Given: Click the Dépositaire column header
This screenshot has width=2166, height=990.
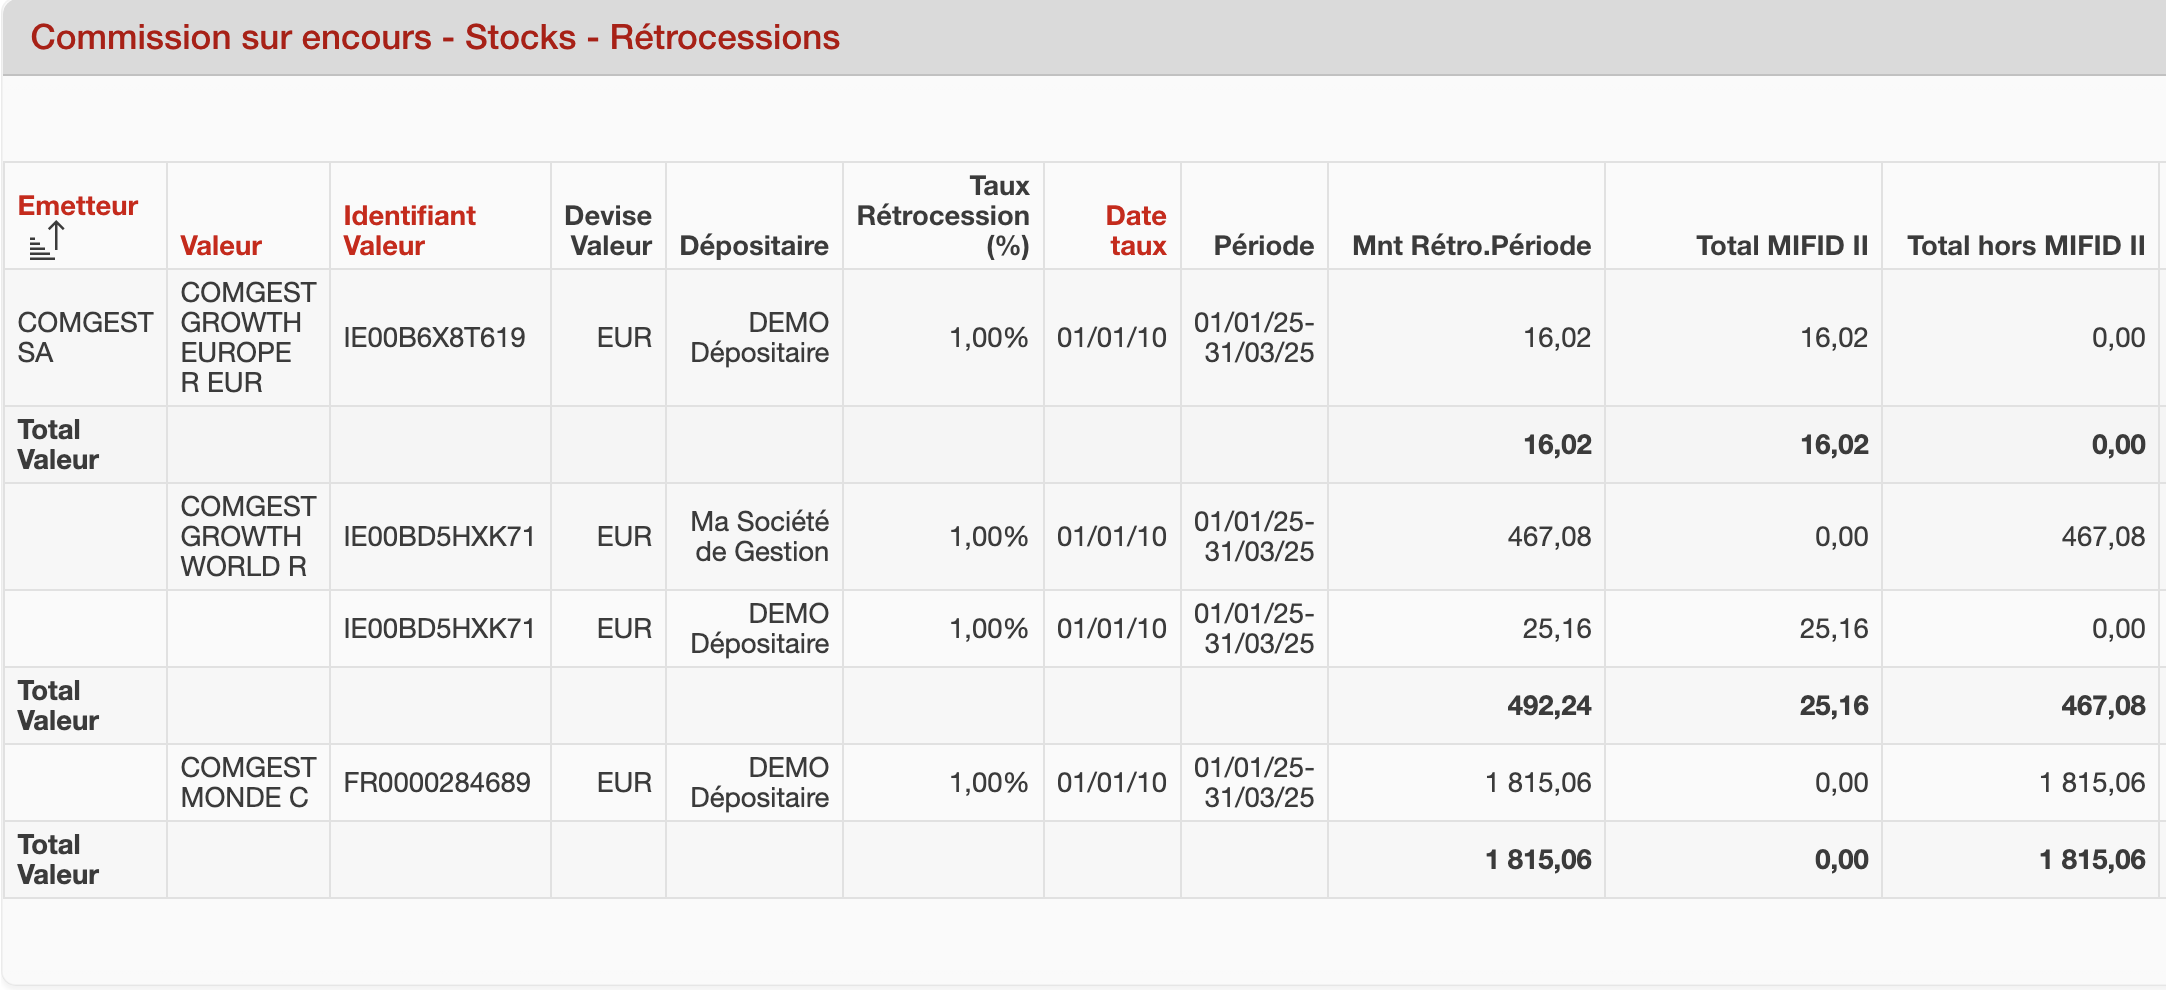Looking at the screenshot, I should click(x=754, y=246).
